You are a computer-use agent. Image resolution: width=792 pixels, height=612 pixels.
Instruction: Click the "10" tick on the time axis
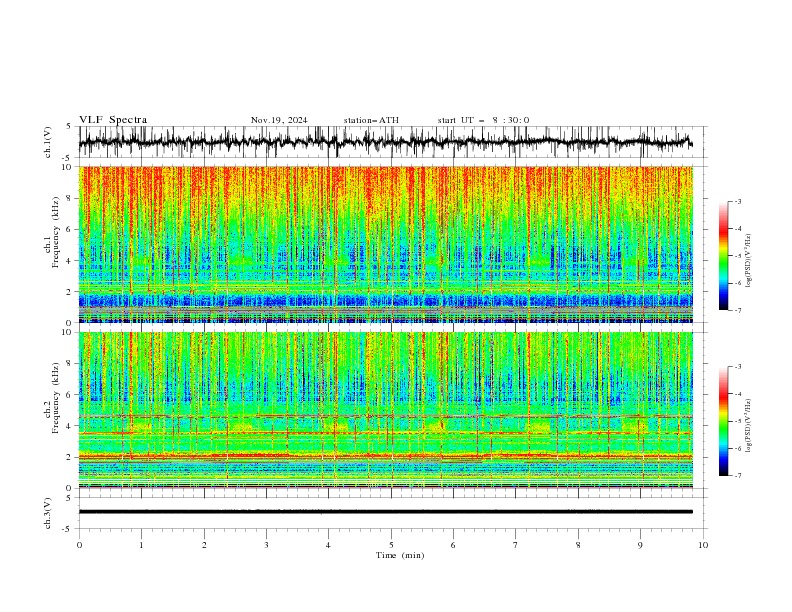point(703,545)
